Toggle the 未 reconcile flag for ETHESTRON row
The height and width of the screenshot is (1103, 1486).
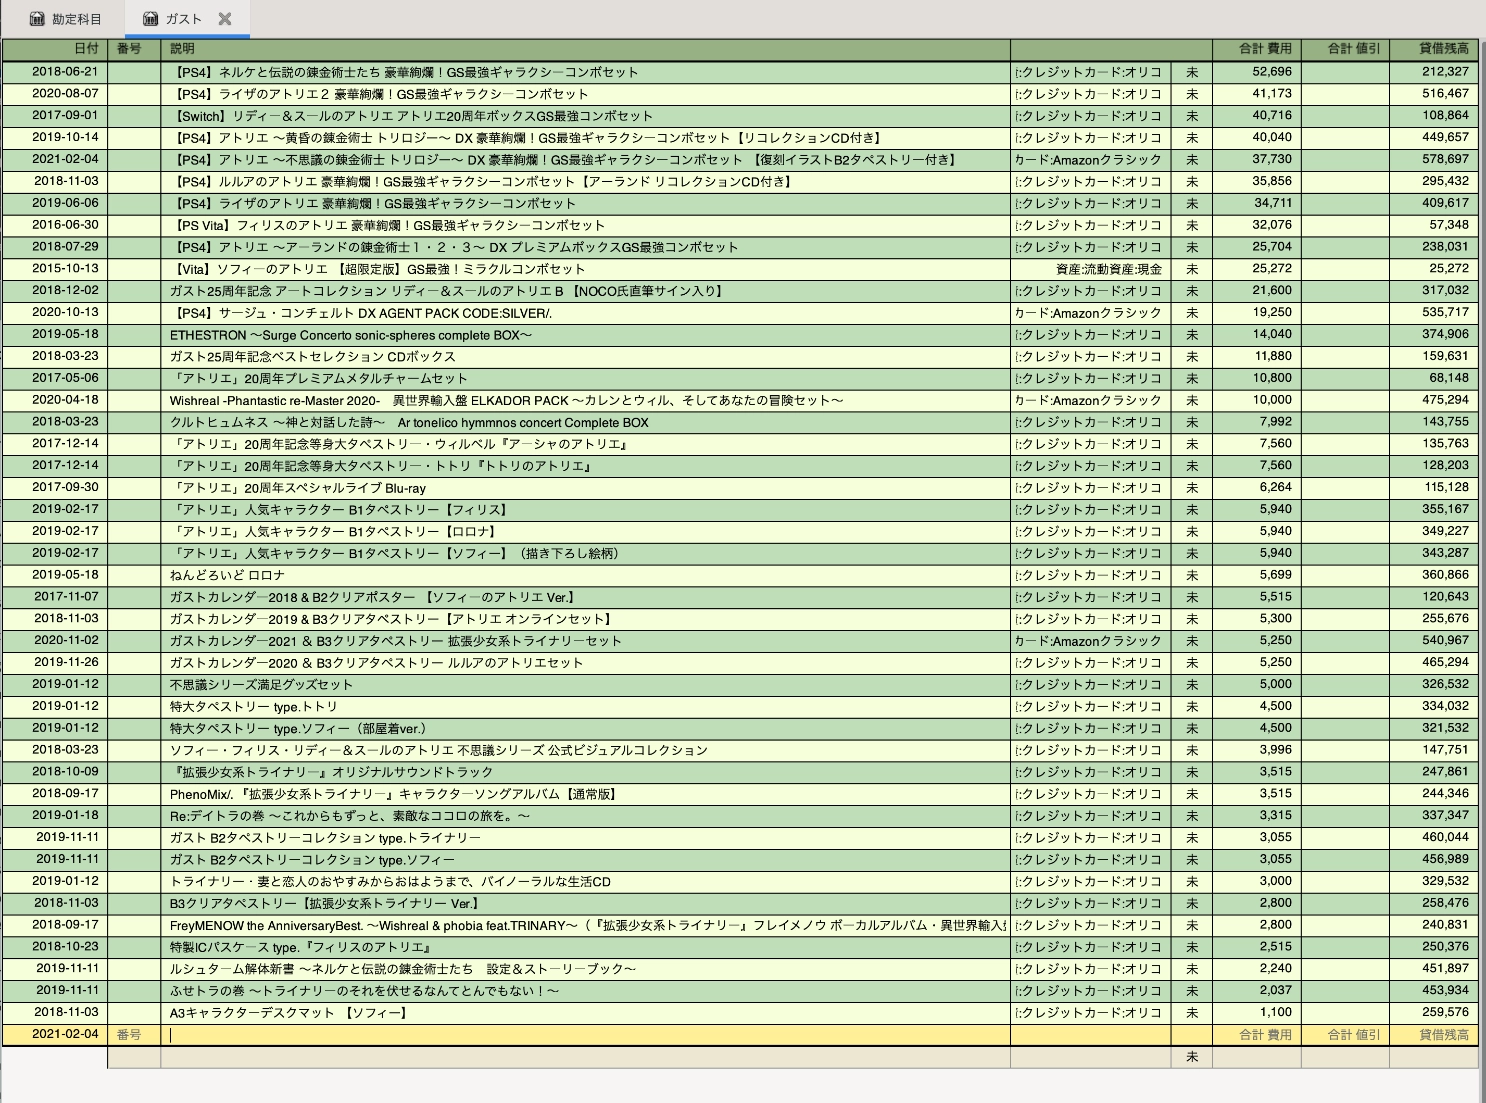pos(1191,335)
